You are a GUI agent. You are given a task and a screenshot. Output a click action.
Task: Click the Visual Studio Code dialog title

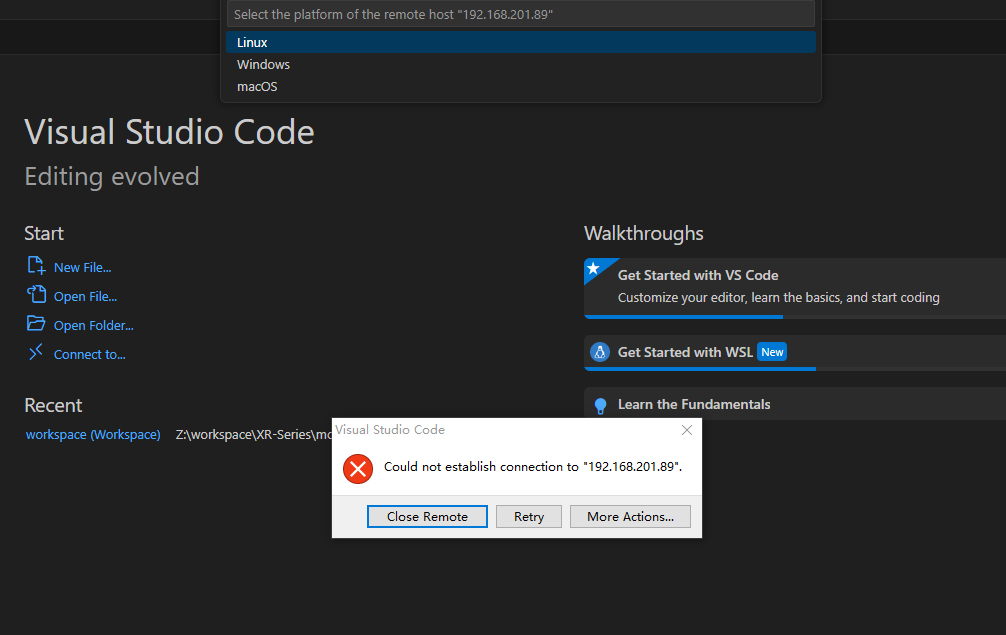390,430
